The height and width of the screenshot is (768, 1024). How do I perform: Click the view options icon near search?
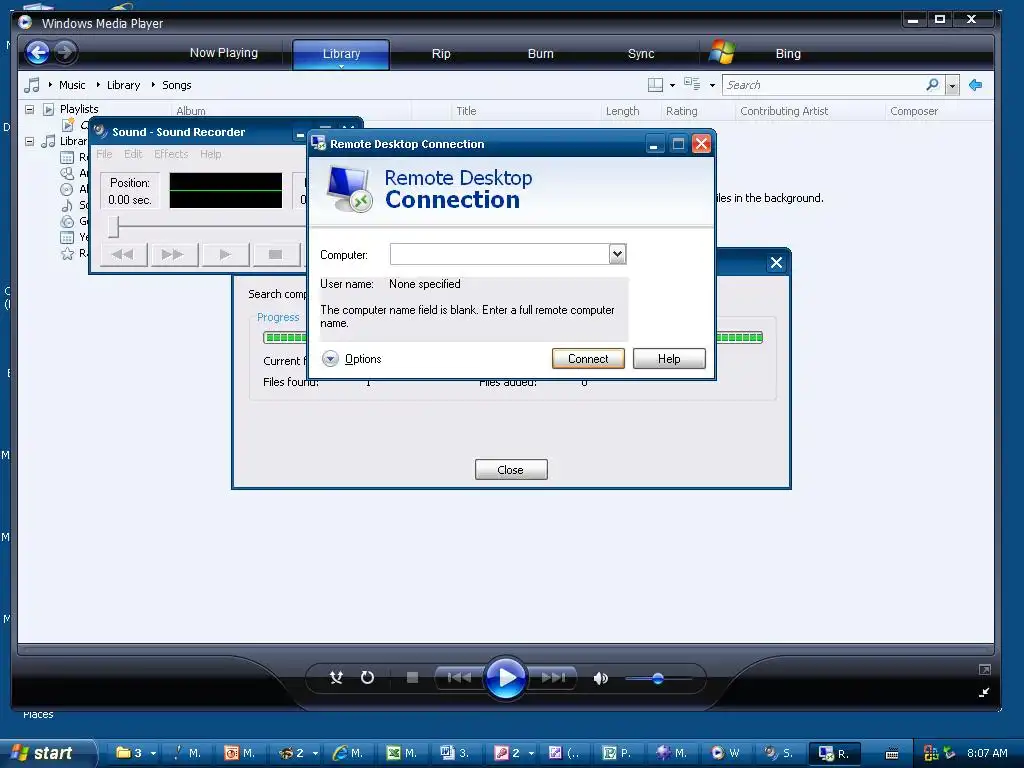tap(692, 84)
